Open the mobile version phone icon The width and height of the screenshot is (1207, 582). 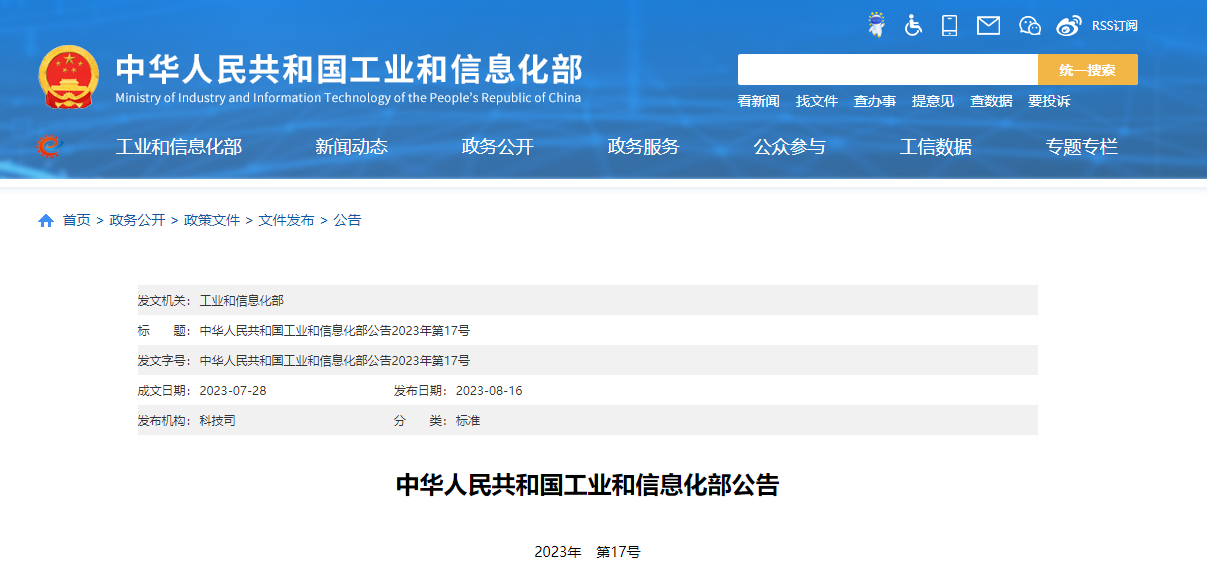950,25
